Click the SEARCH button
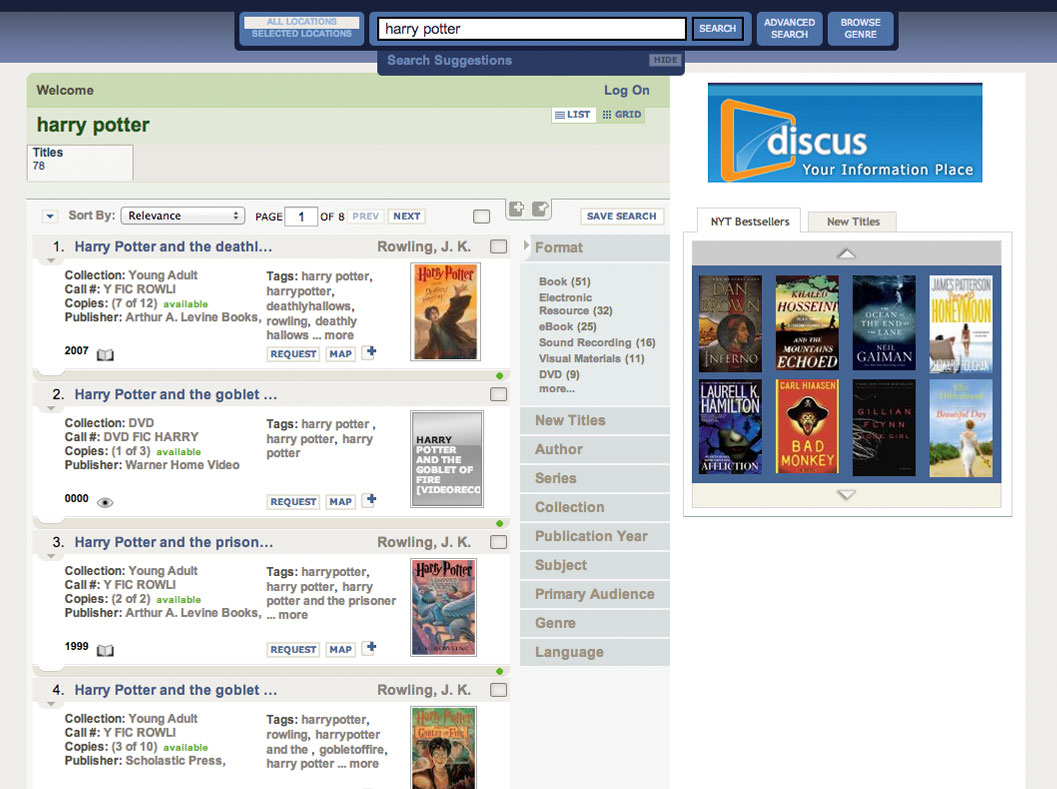Screen dimensions: 1057x789 coord(717,29)
